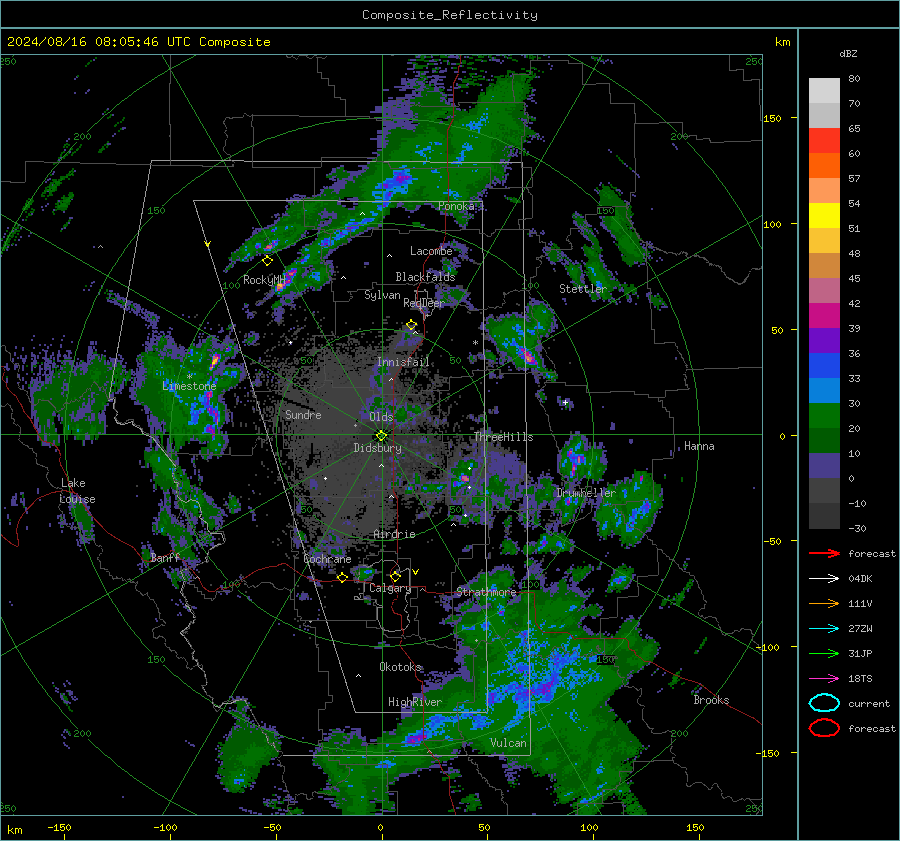This screenshot has width=900, height=841.
Task: Select the 80 dBZ light grey swatch
Action: [824, 90]
